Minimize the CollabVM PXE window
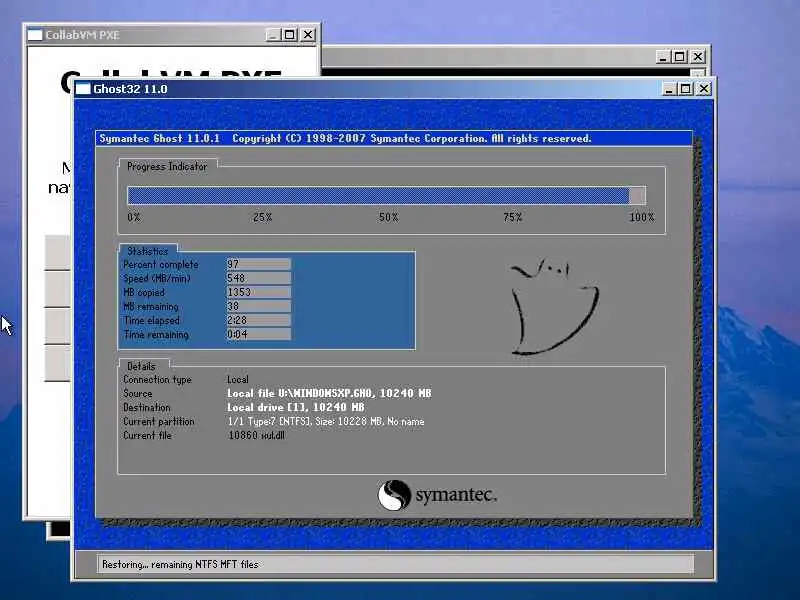Viewport: 800px width, 600px height. pyautogui.click(x=273, y=35)
